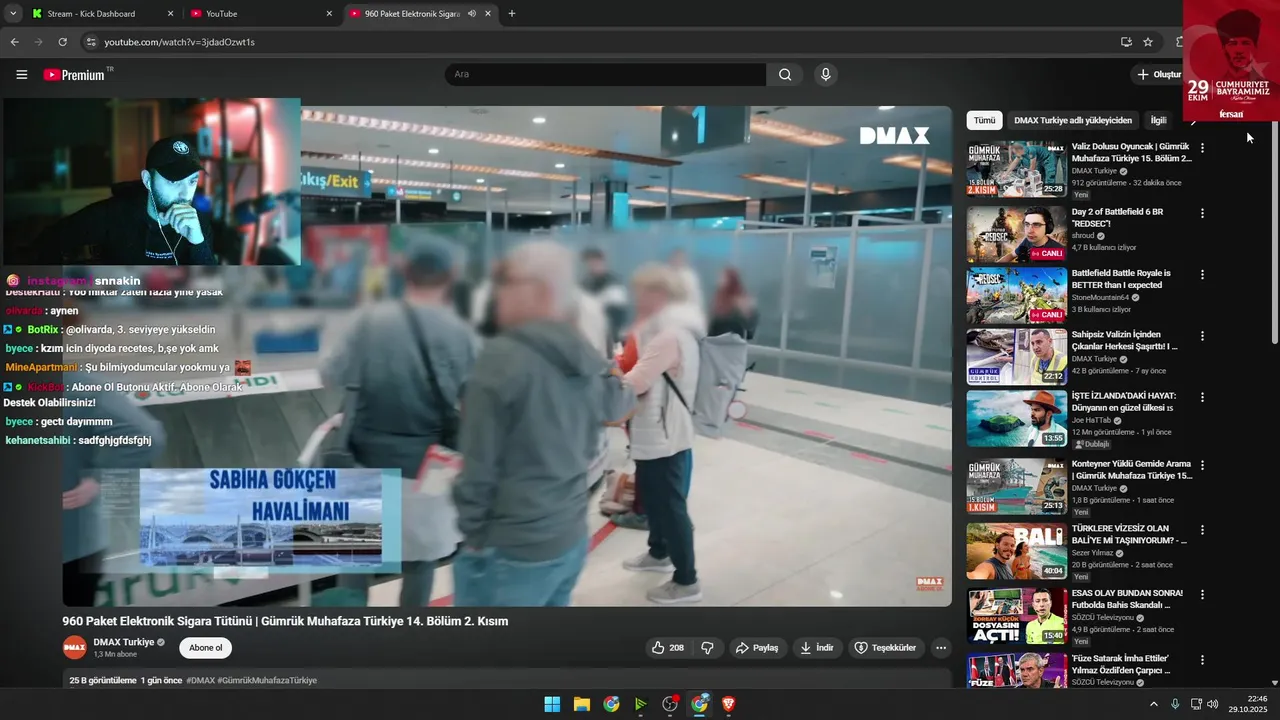Image resolution: width=1280 pixels, height=720 pixels.
Task: Click the main video player area
Action: pyautogui.click(x=507, y=356)
